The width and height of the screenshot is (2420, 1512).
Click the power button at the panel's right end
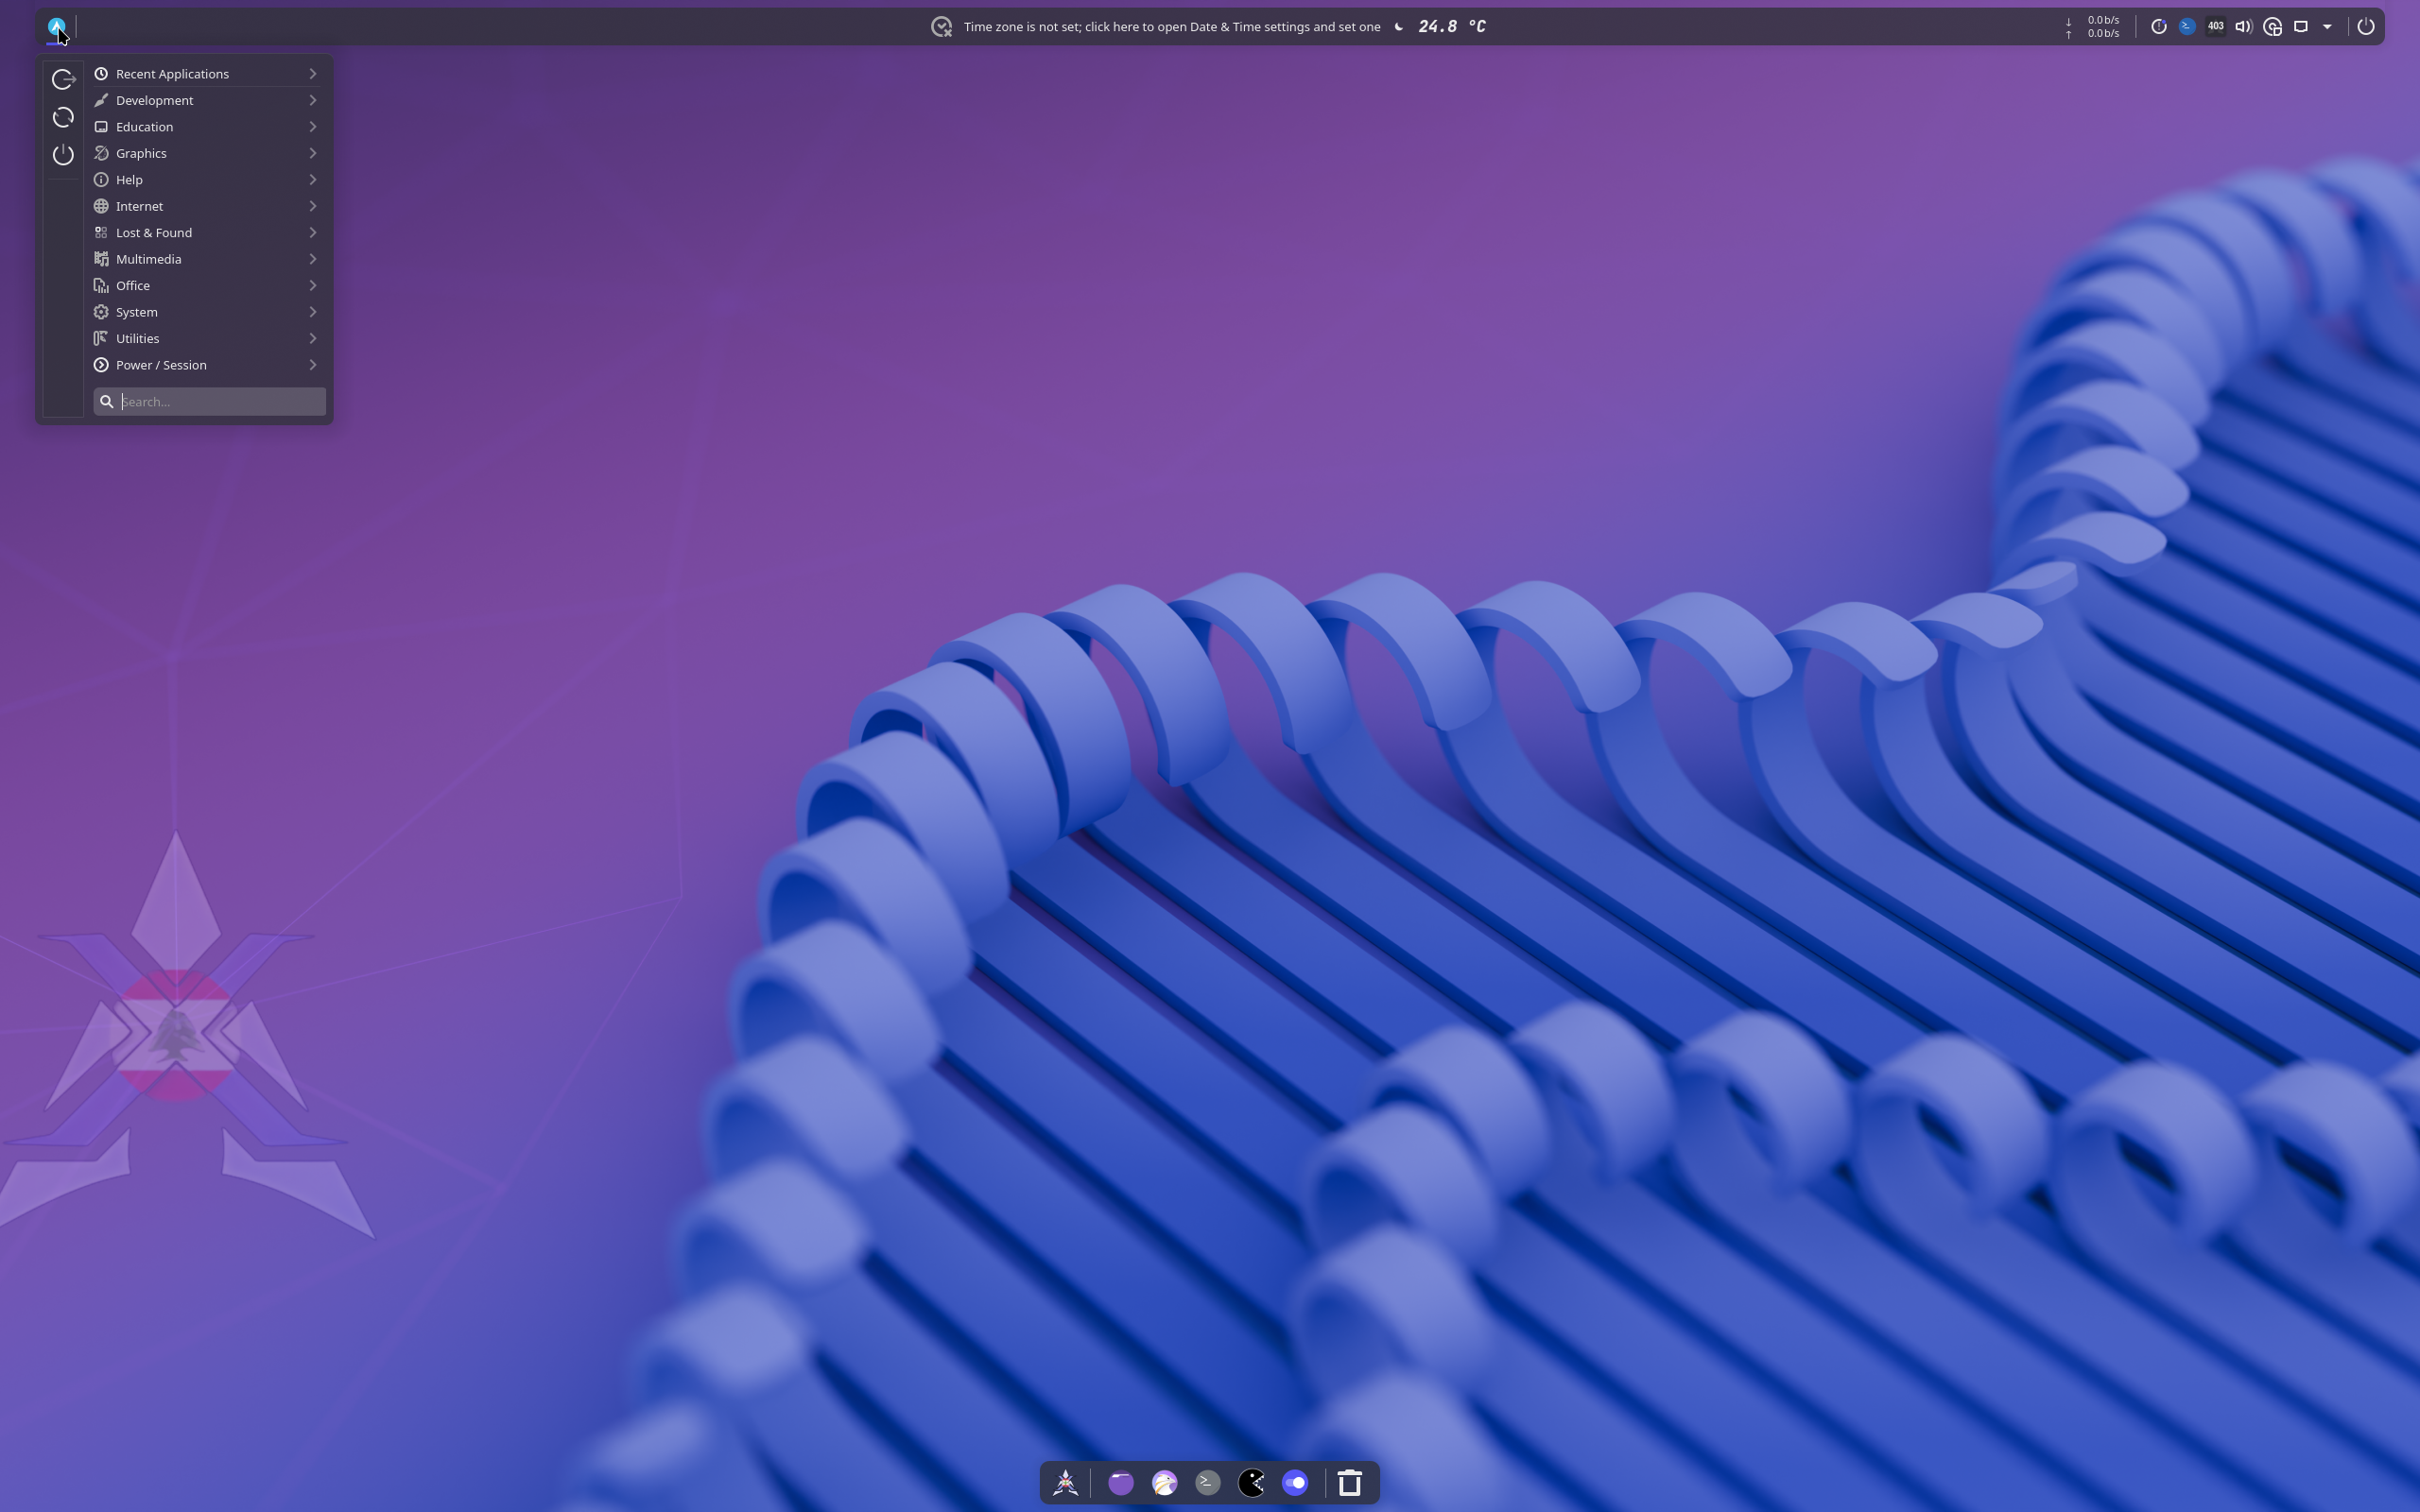(x=2365, y=27)
